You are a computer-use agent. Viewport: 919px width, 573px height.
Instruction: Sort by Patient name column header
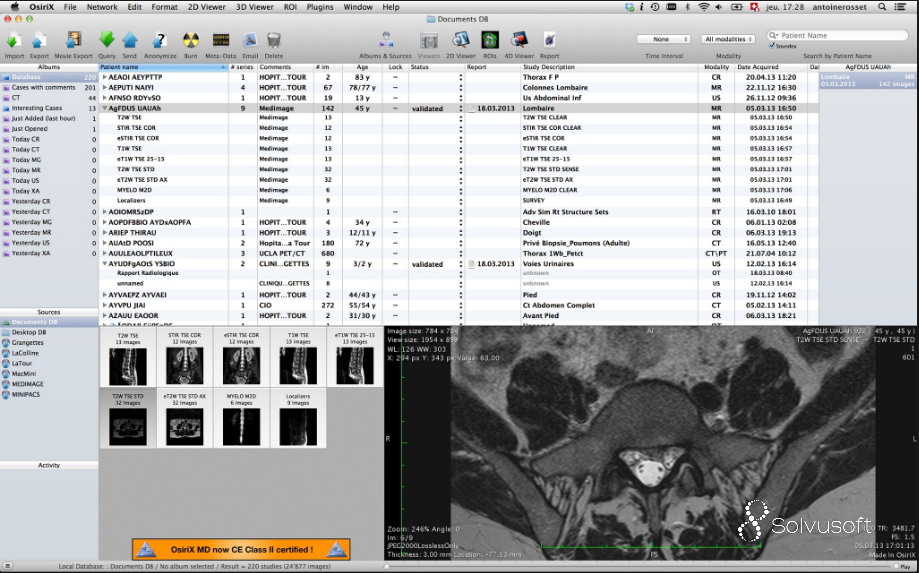(x=164, y=67)
